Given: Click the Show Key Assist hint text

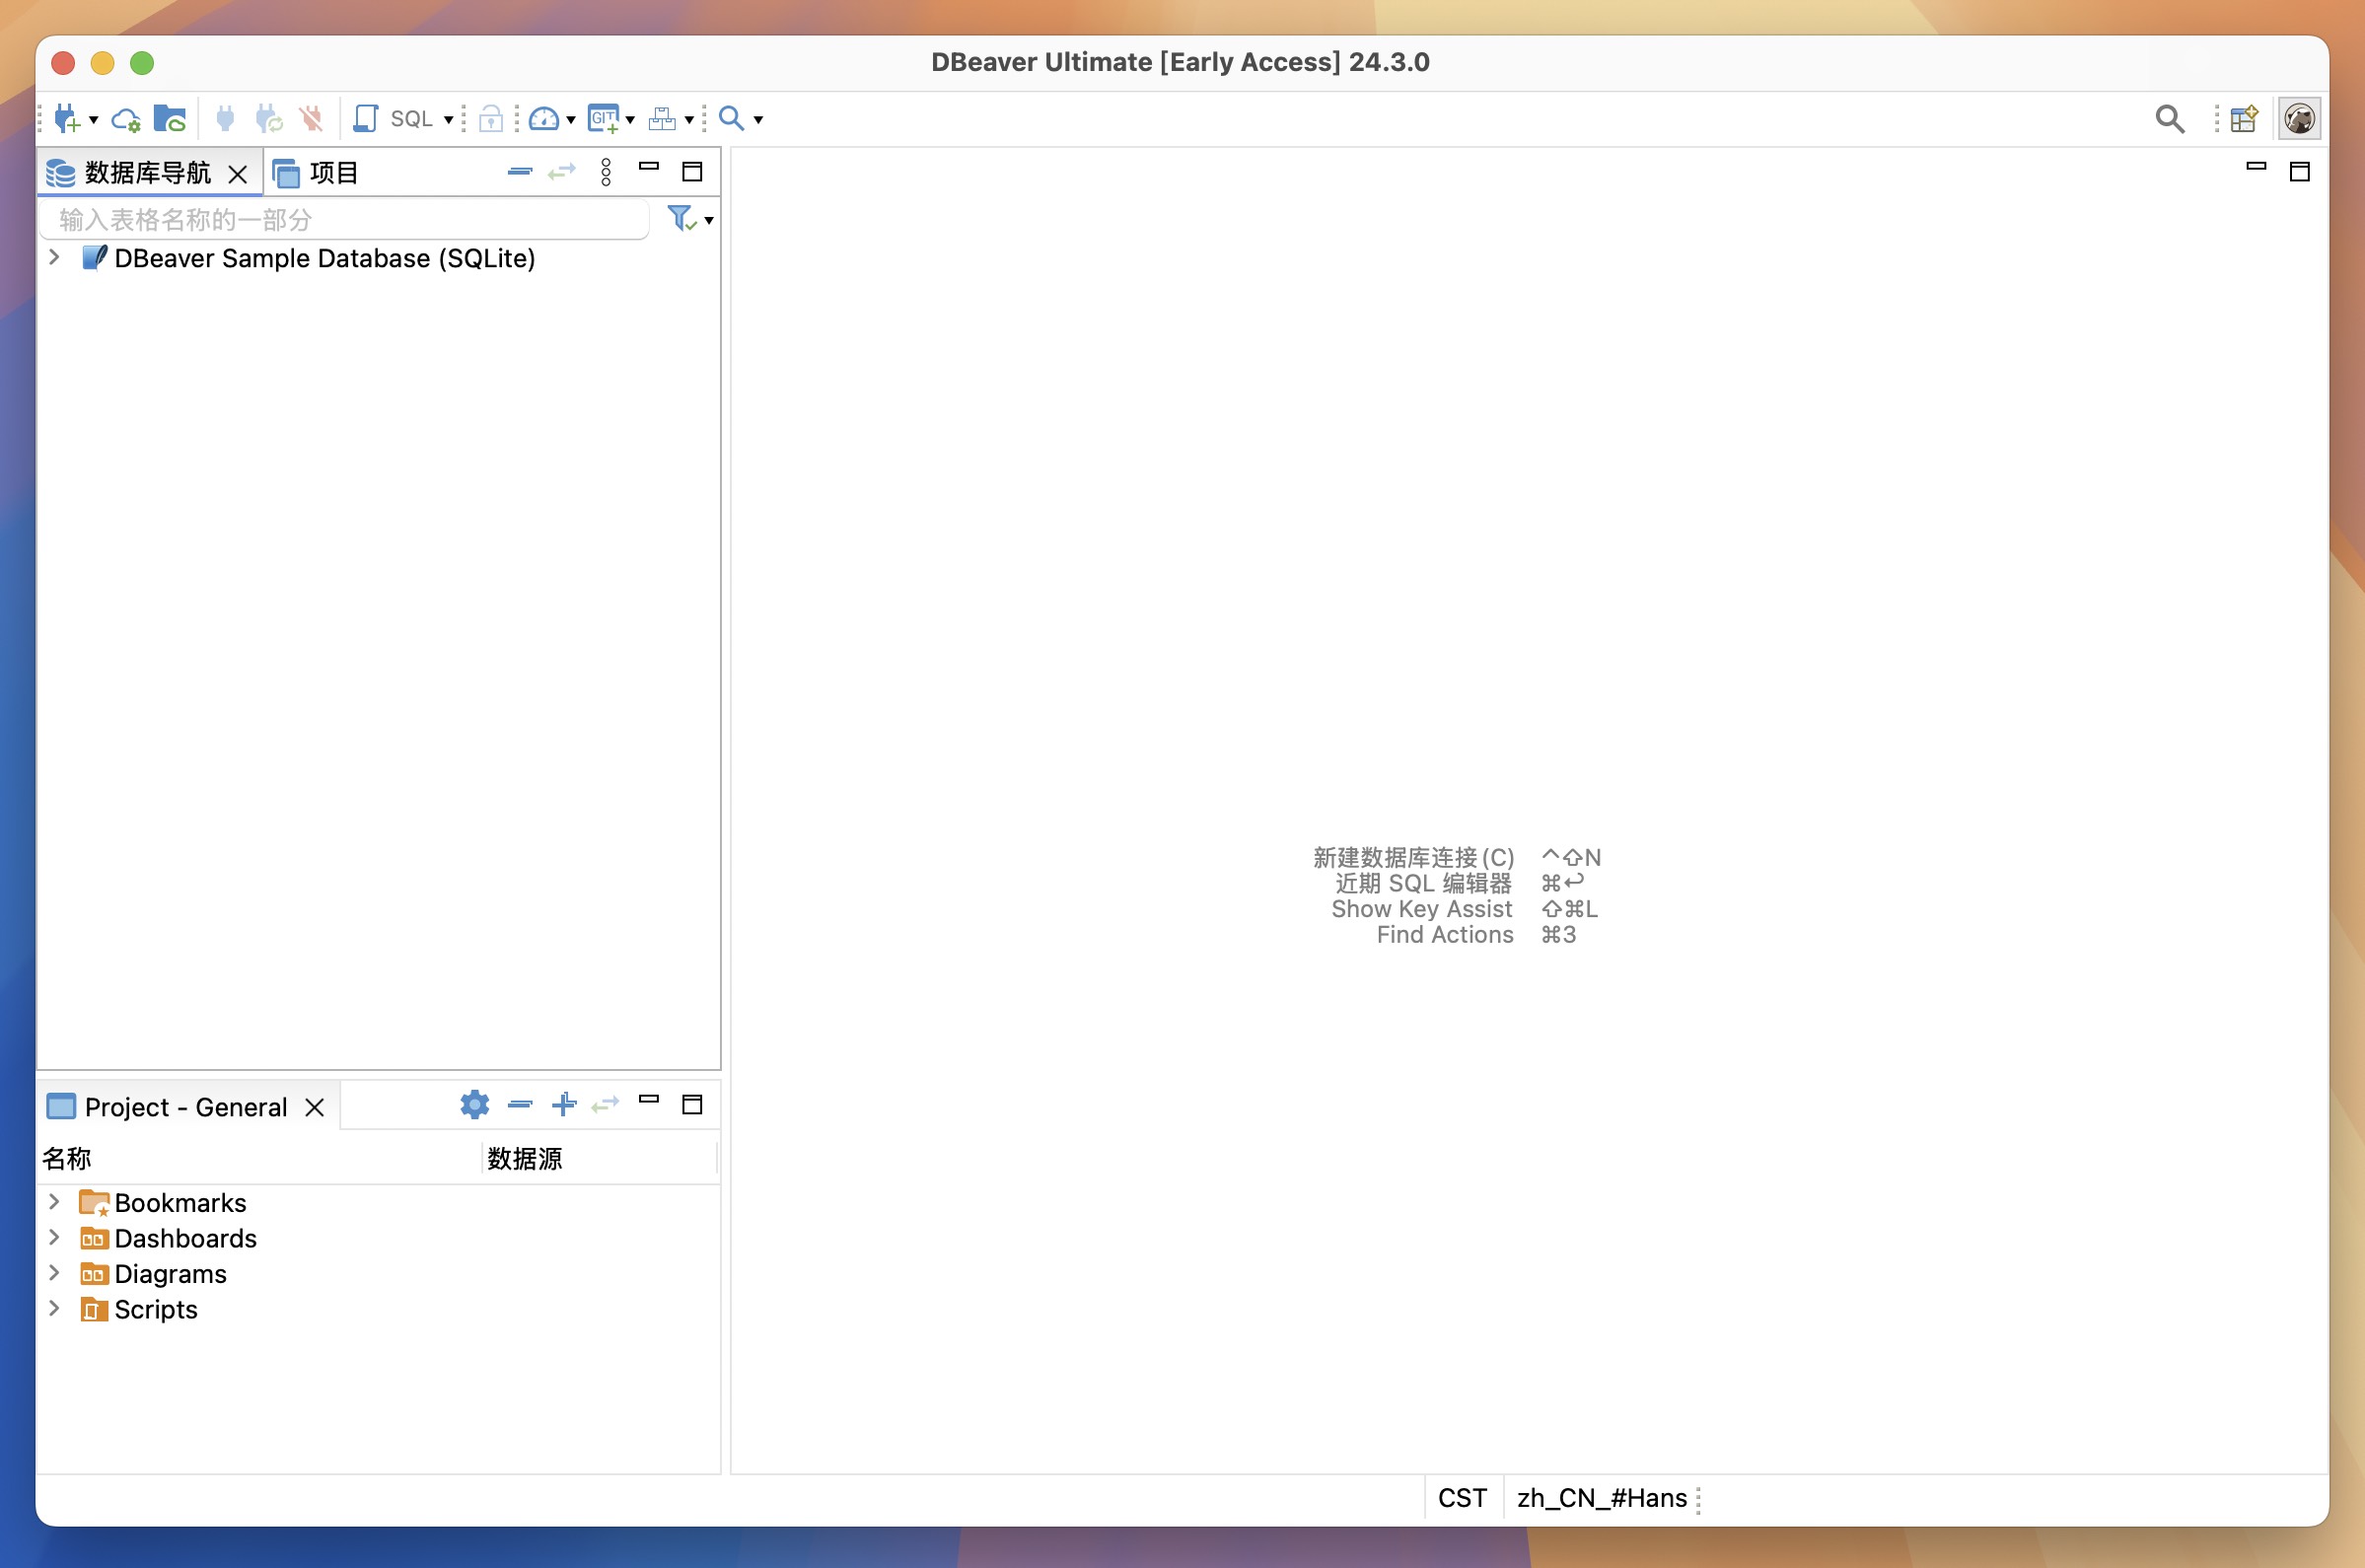Looking at the screenshot, I should [1421, 908].
